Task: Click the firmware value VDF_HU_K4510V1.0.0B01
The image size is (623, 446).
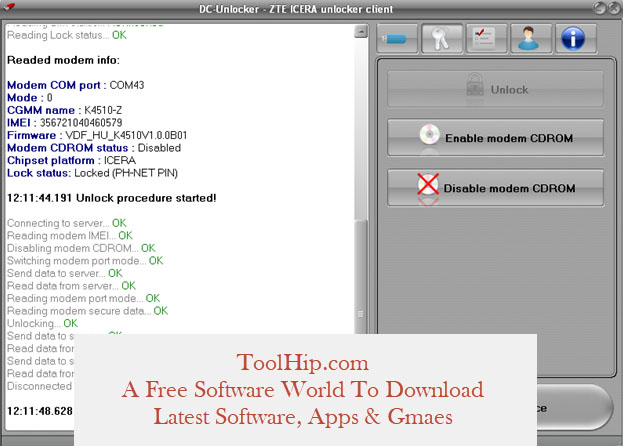Action: (126, 135)
